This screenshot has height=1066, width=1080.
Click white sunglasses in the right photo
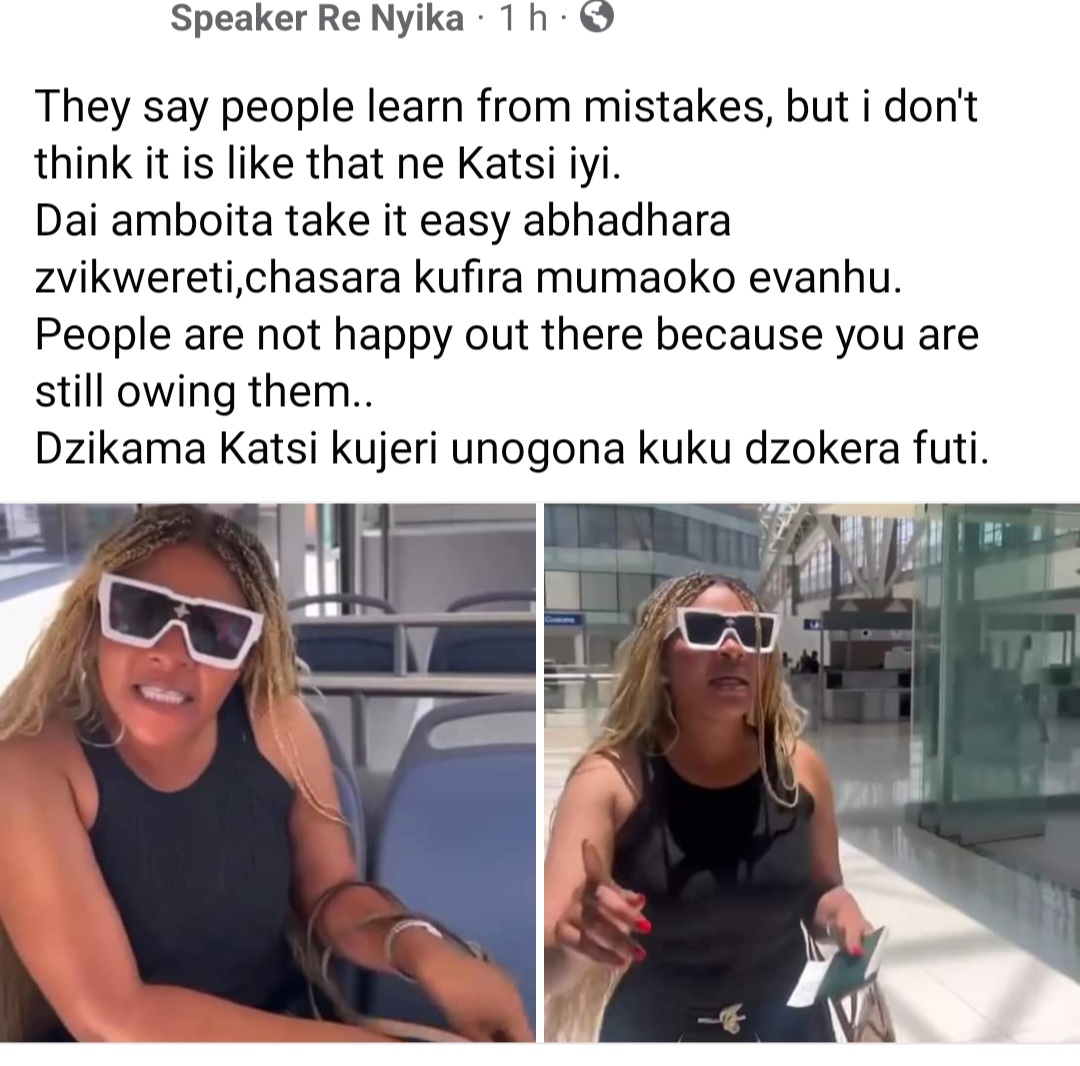coord(727,629)
